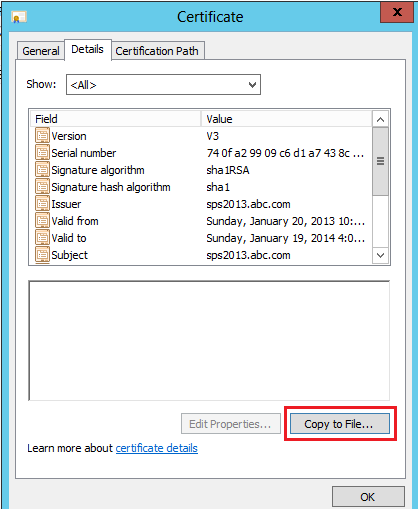This screenshot has height=509, width=418.
Task: Open the Certification Path tab
Action: tap(157, 51)
